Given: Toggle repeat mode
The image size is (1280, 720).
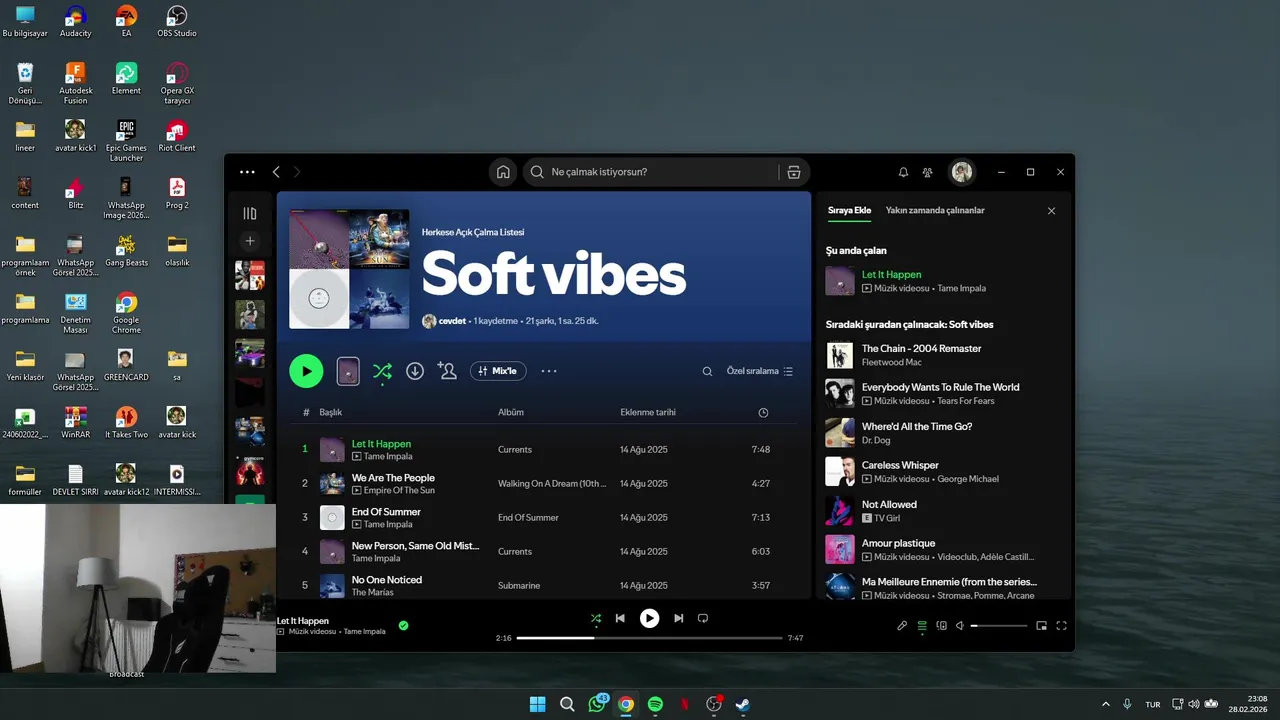Looking at the screenshot, I should click(x=703, y=618).
